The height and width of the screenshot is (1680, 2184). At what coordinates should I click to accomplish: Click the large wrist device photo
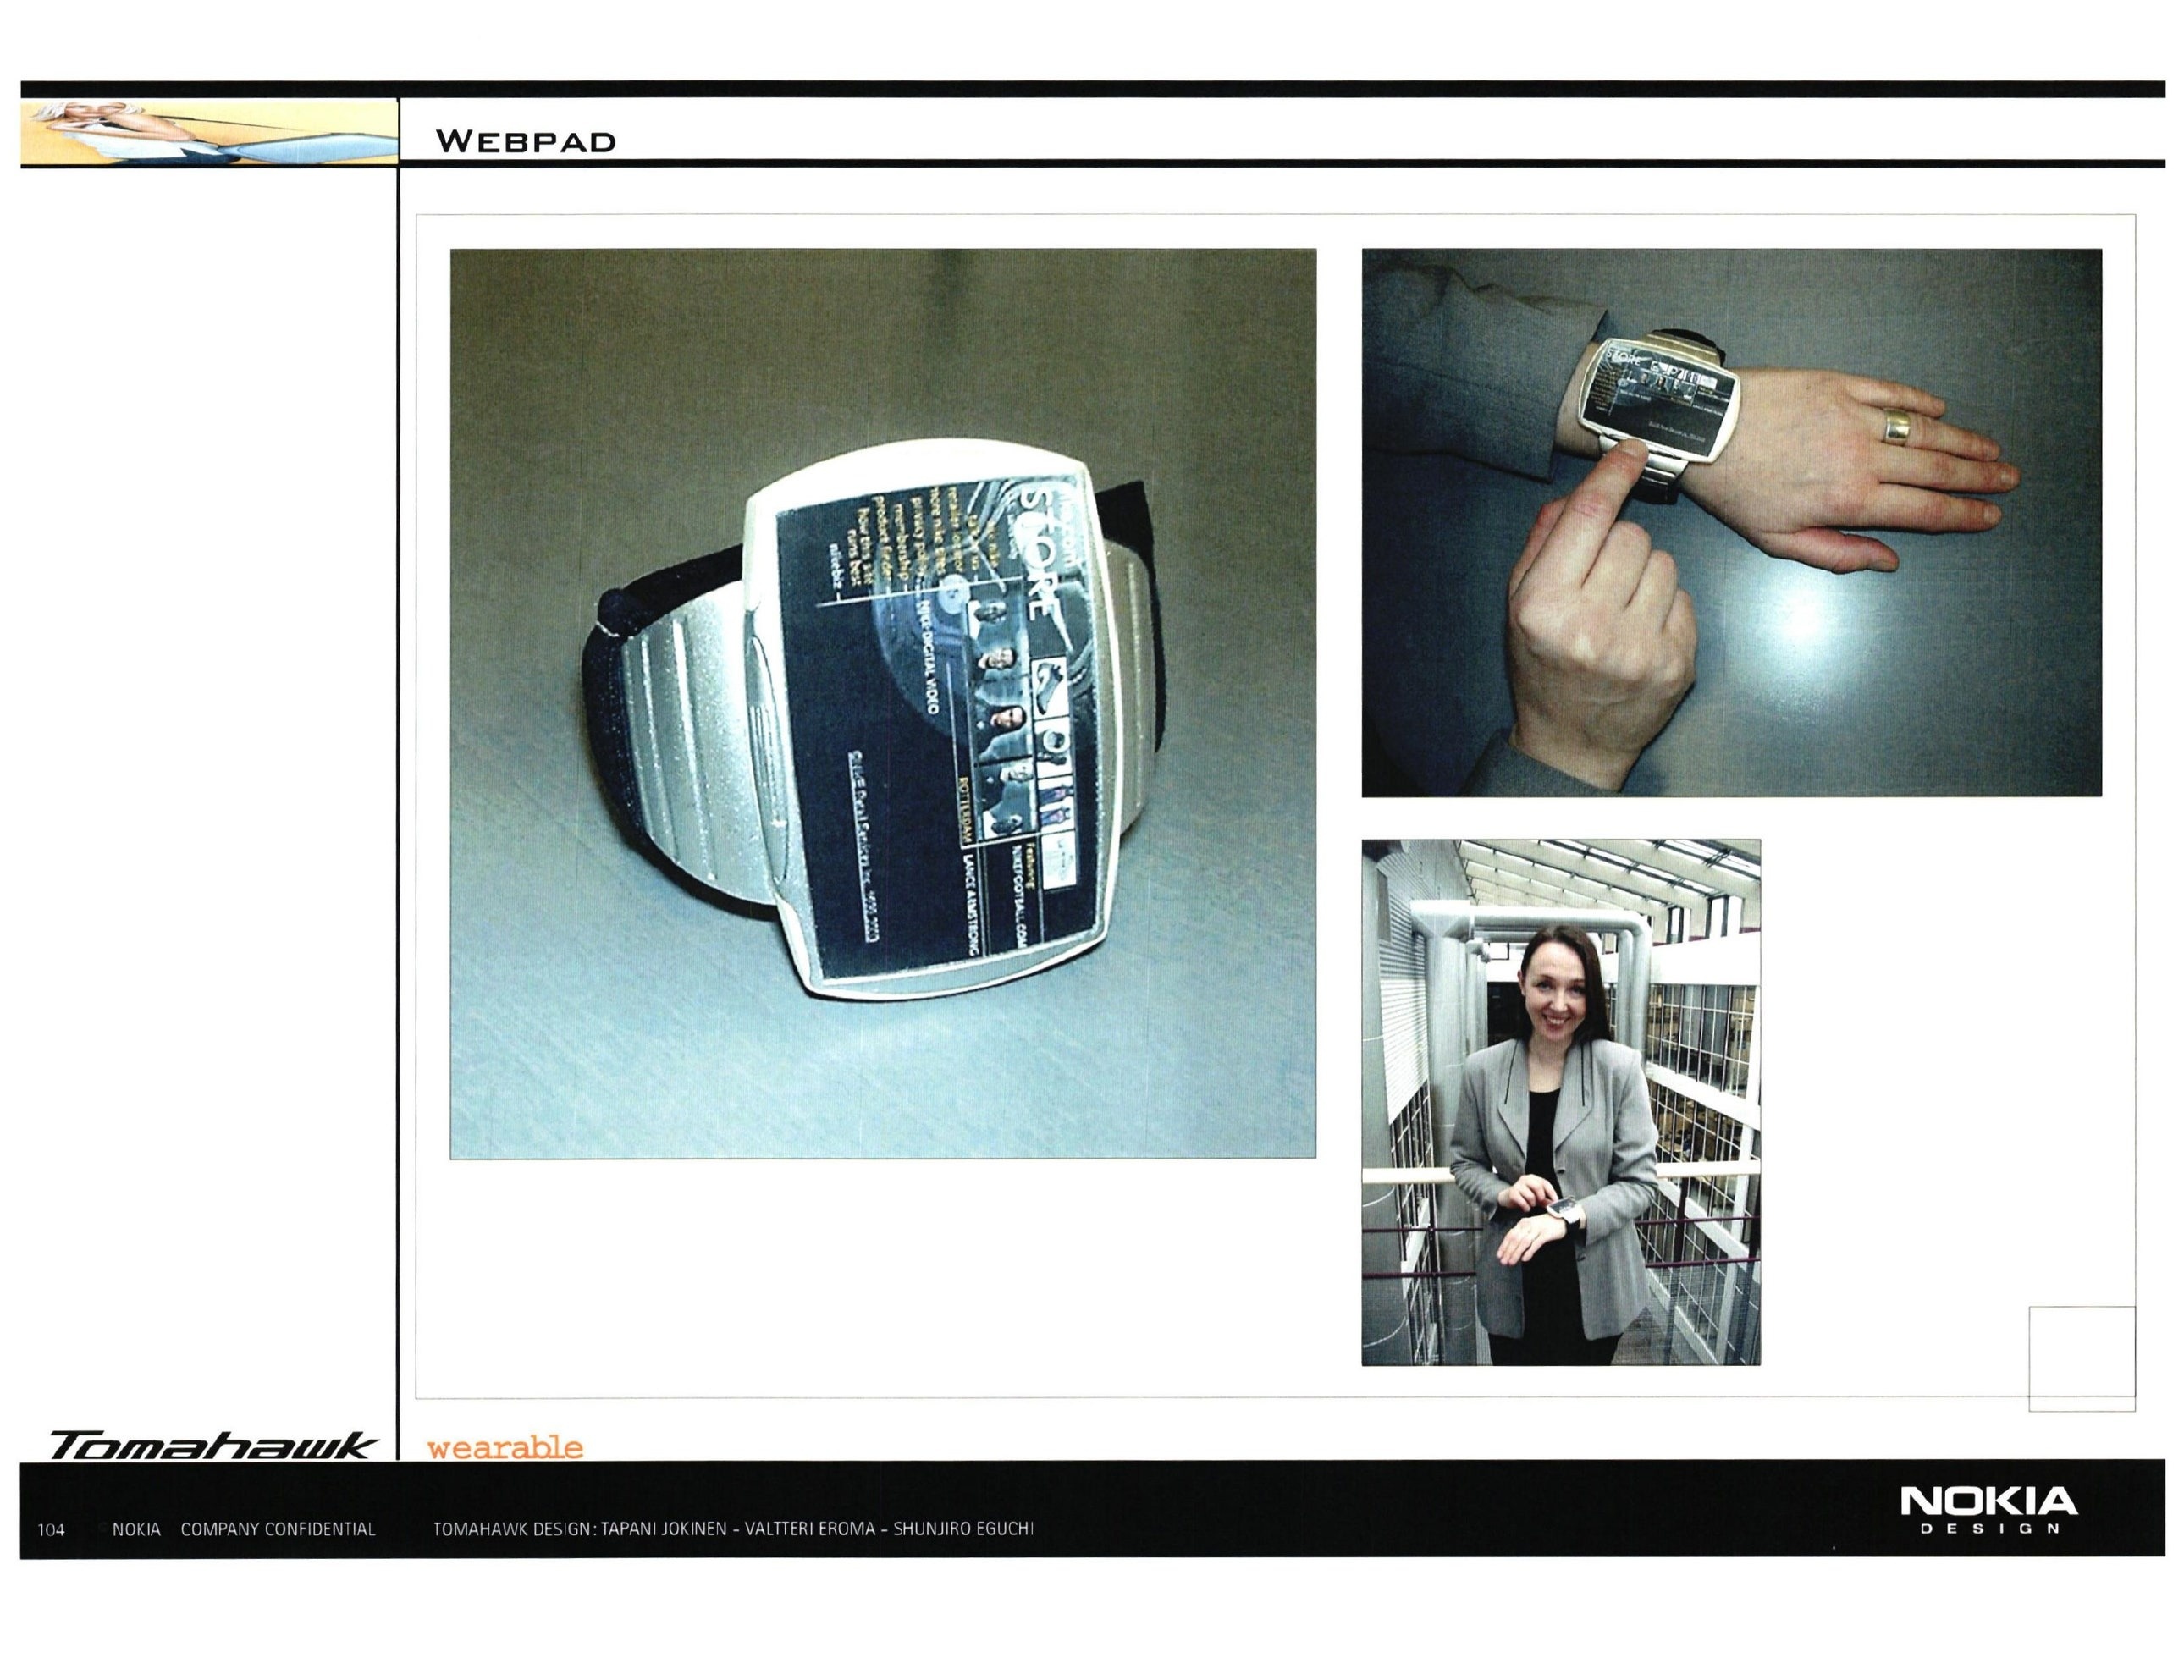click(883, 704)
